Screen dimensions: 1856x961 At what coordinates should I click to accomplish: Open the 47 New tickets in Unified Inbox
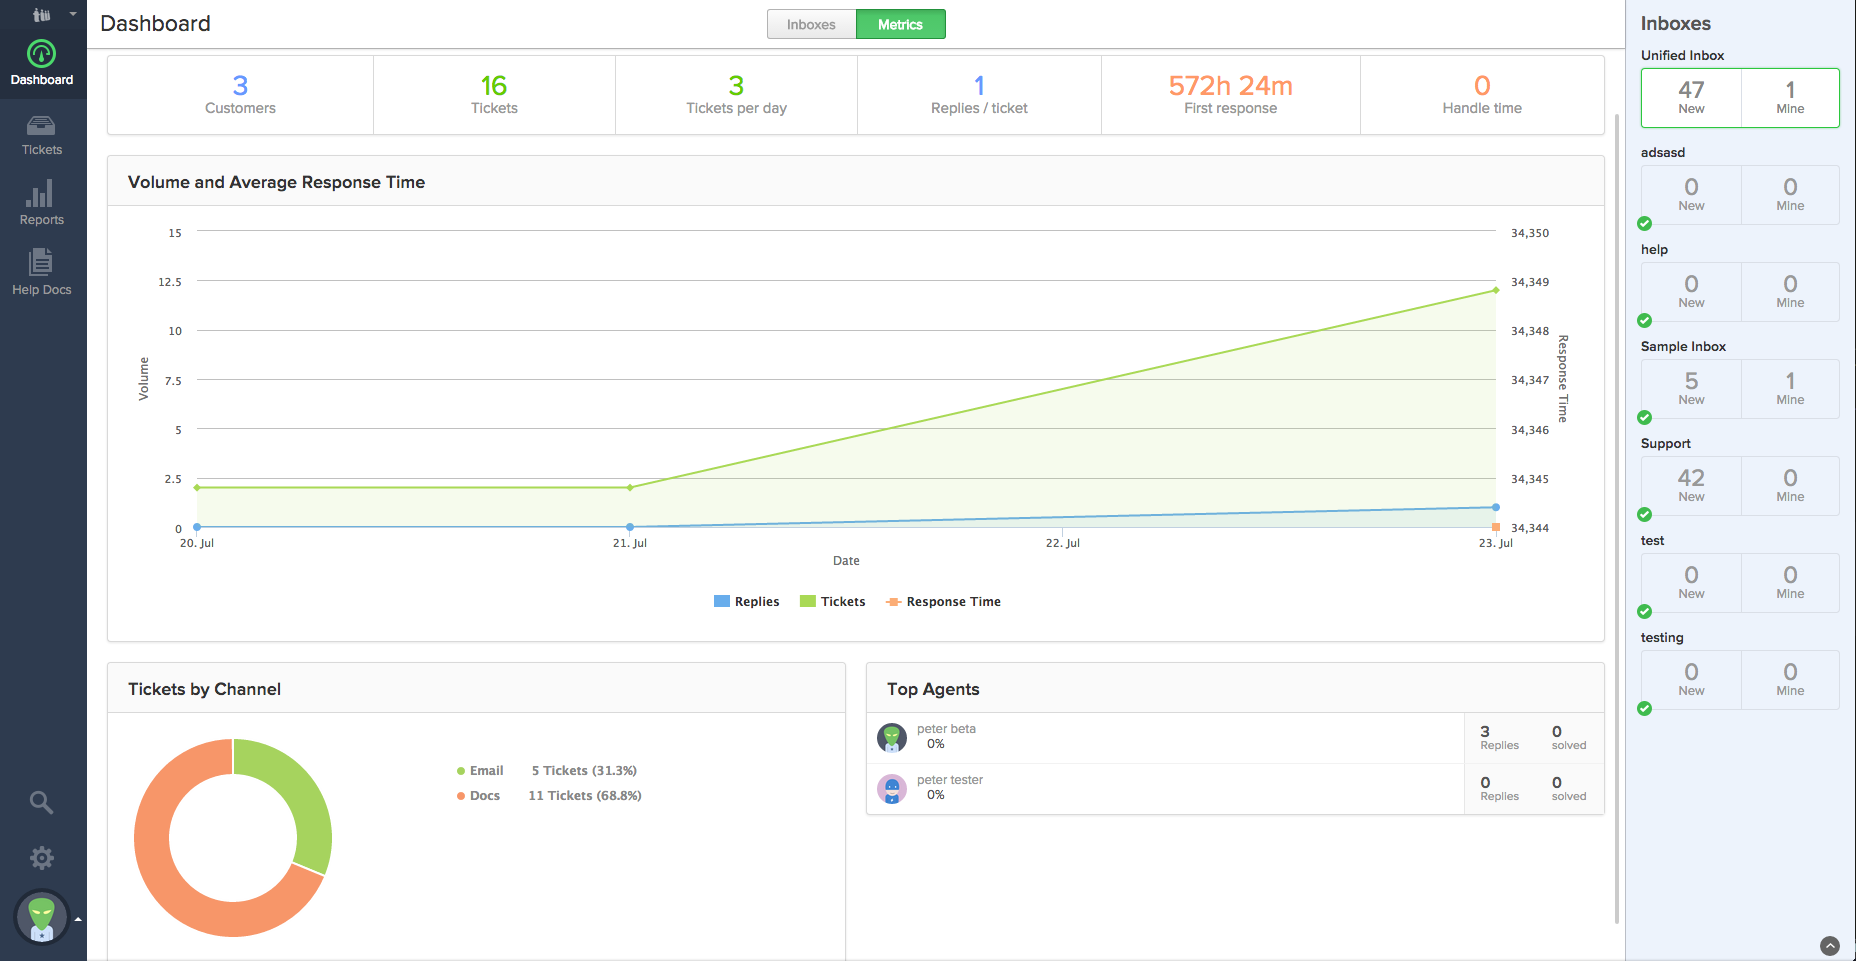pos(1690,97)
